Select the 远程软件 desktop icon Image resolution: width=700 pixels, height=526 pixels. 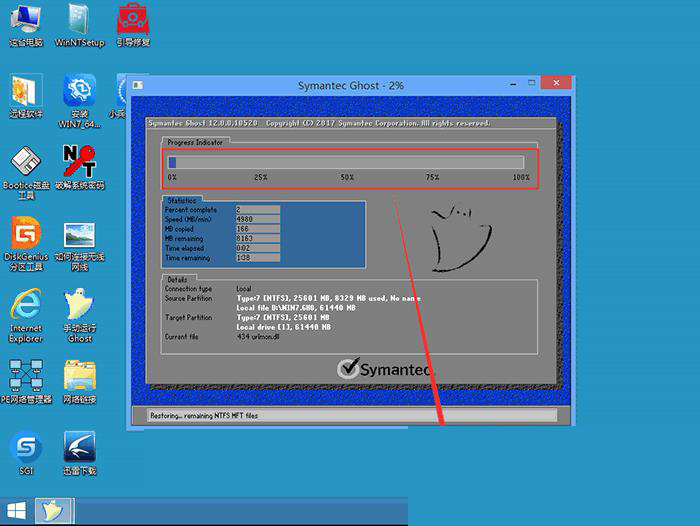click(26, 97)
